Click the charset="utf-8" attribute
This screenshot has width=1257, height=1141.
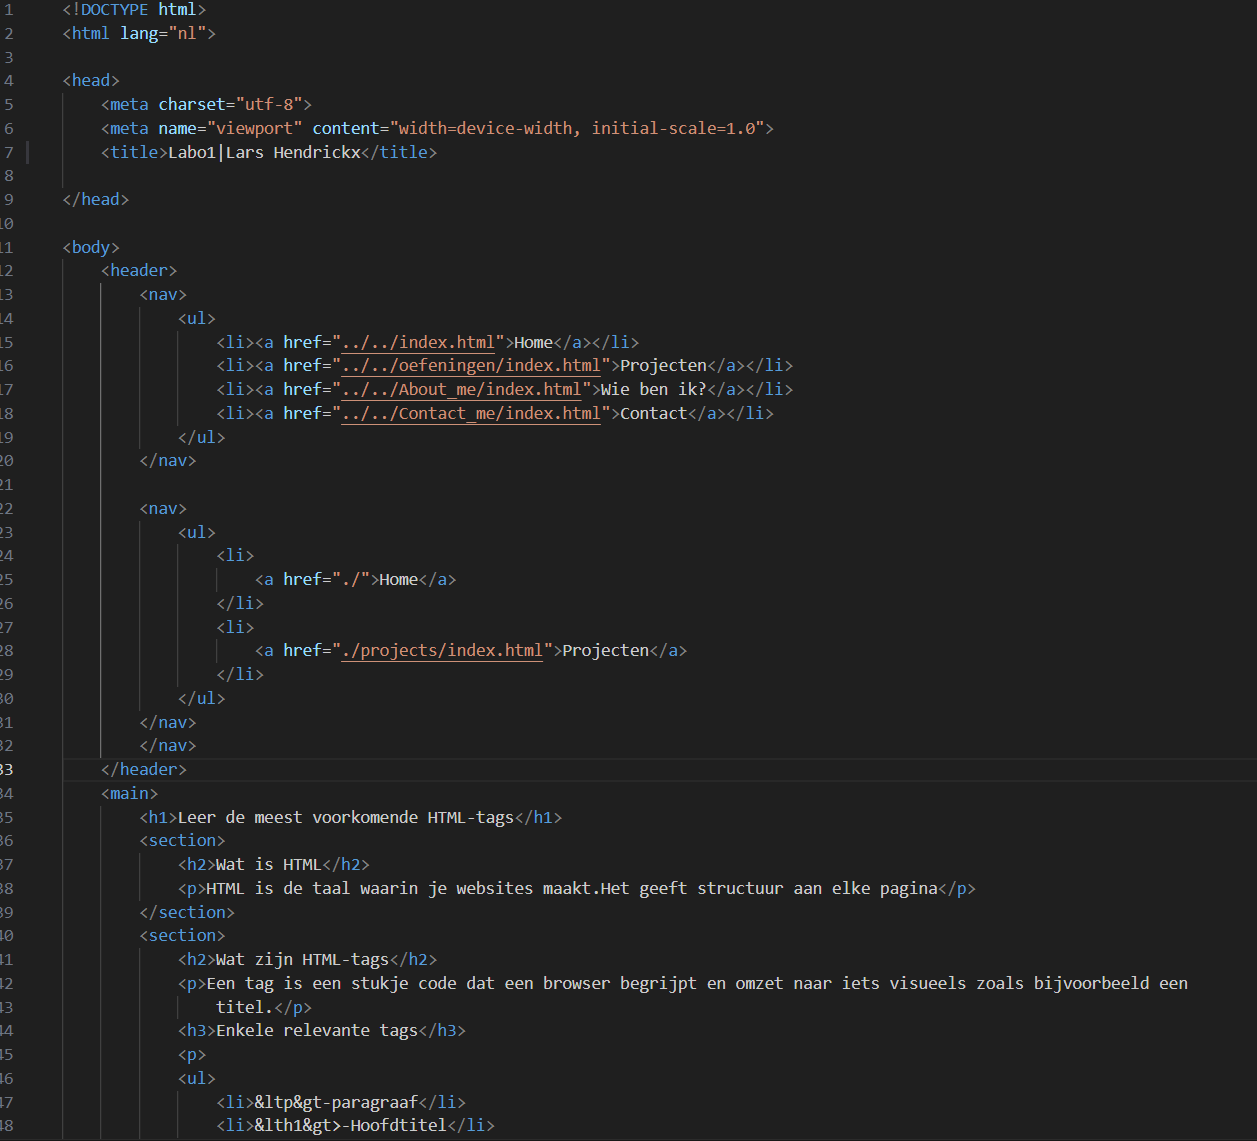click(230, 105)
